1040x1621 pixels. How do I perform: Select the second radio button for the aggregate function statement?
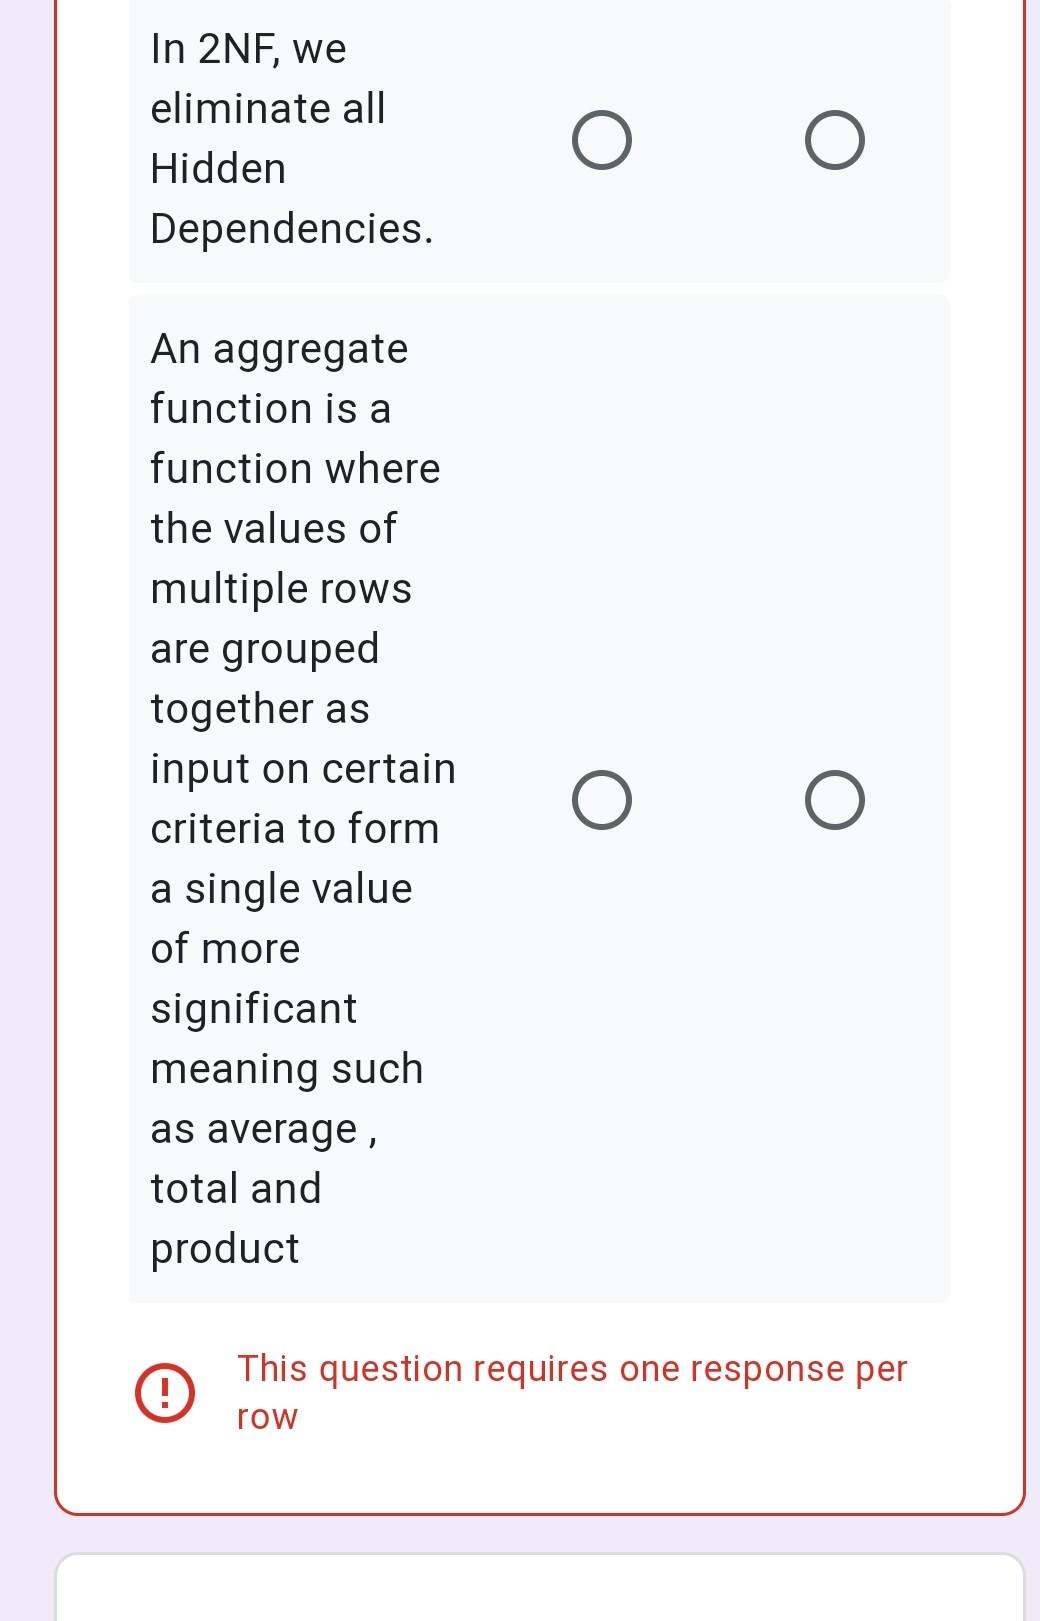click(x=836, y=798)
